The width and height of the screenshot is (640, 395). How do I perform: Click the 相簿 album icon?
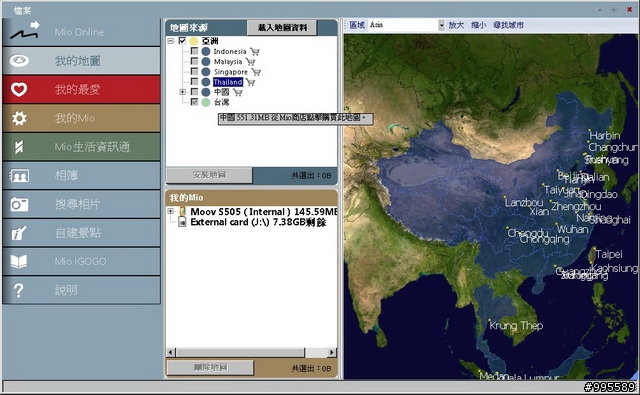[x=19, y=176]
